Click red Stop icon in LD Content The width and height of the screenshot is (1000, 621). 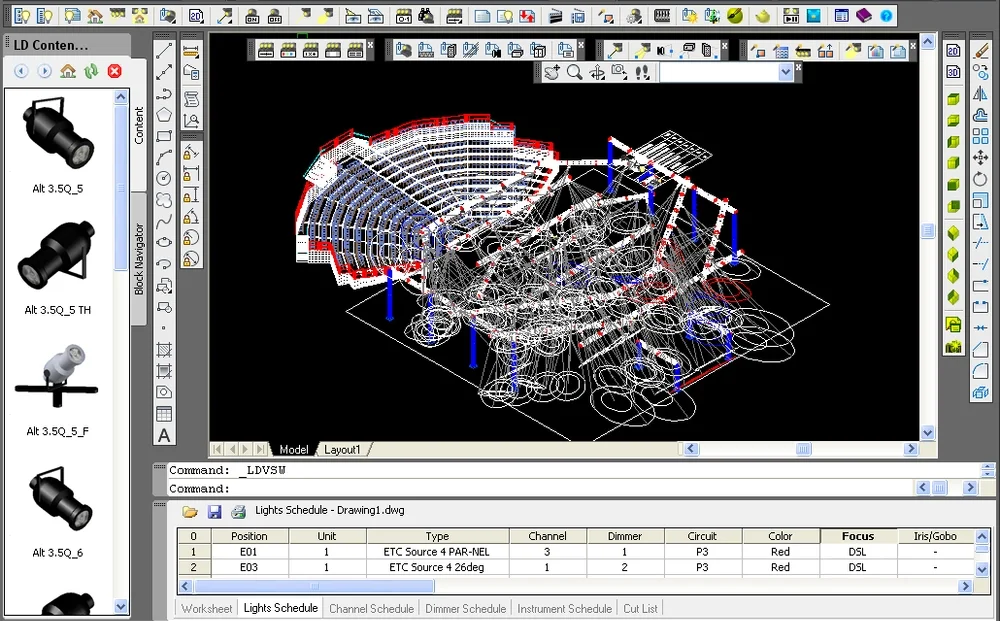(x=115, y=71)
